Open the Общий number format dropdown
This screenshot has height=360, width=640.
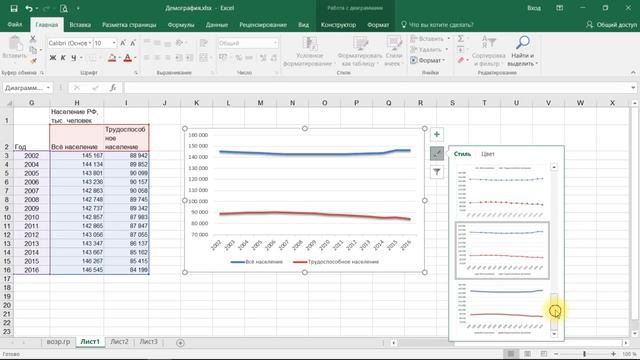point(276,43)
